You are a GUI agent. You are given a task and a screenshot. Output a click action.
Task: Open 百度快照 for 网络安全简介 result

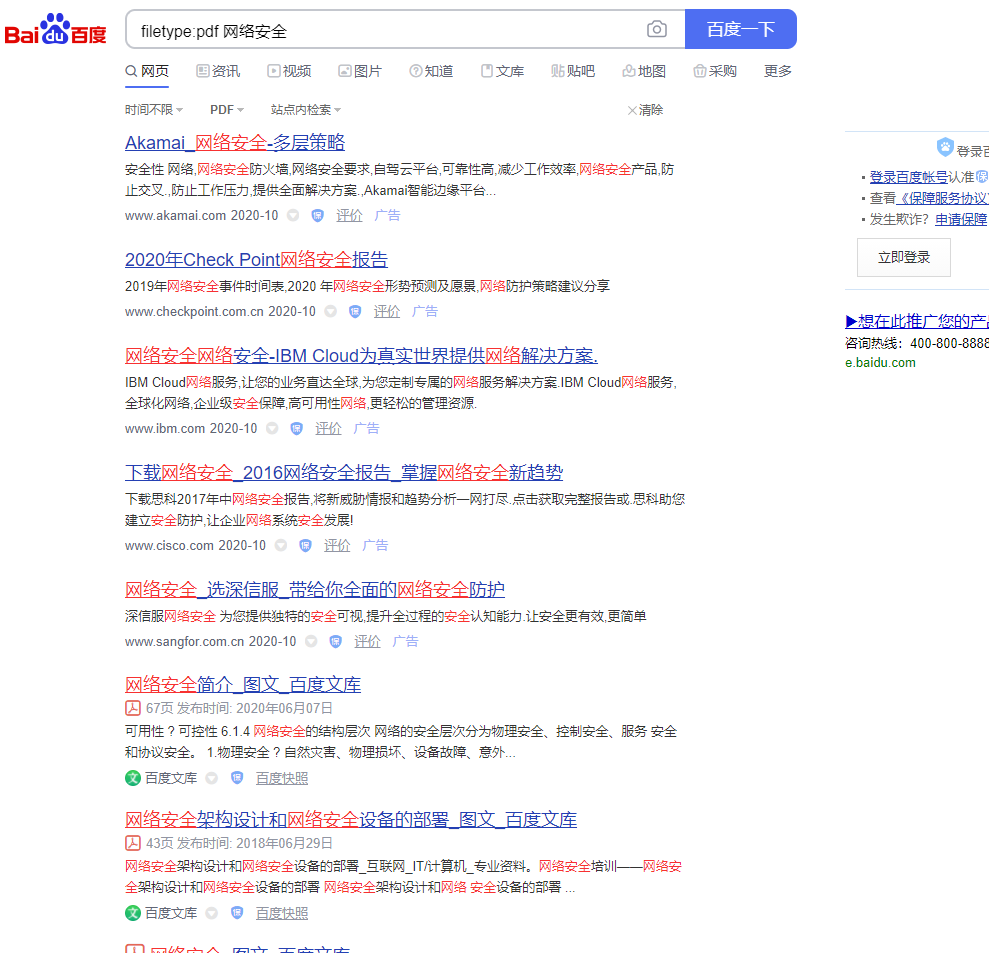(x=282, y=778)
